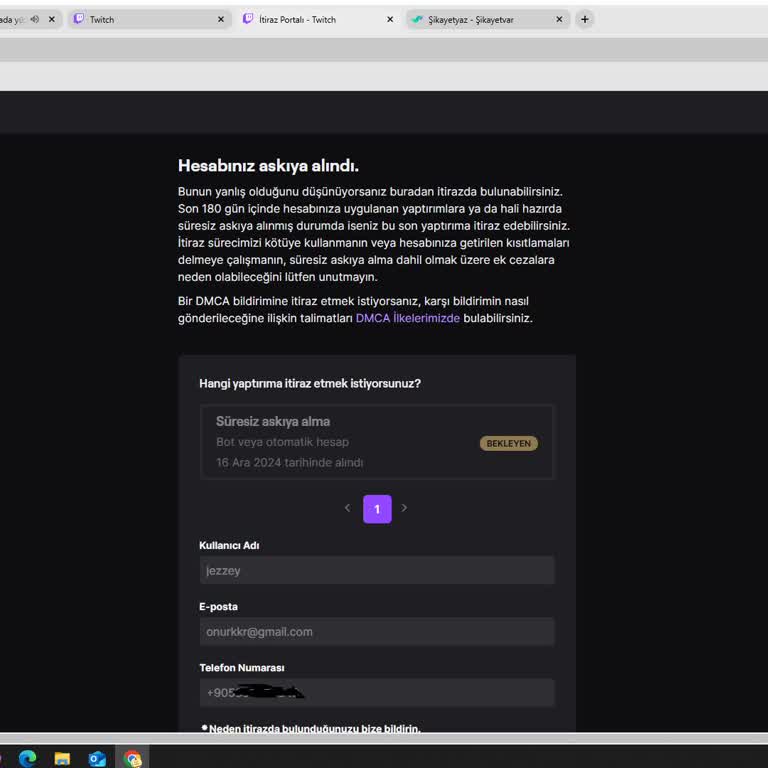
Task: Click the BEKLEYEN status badge
Action: click(508, 443)
